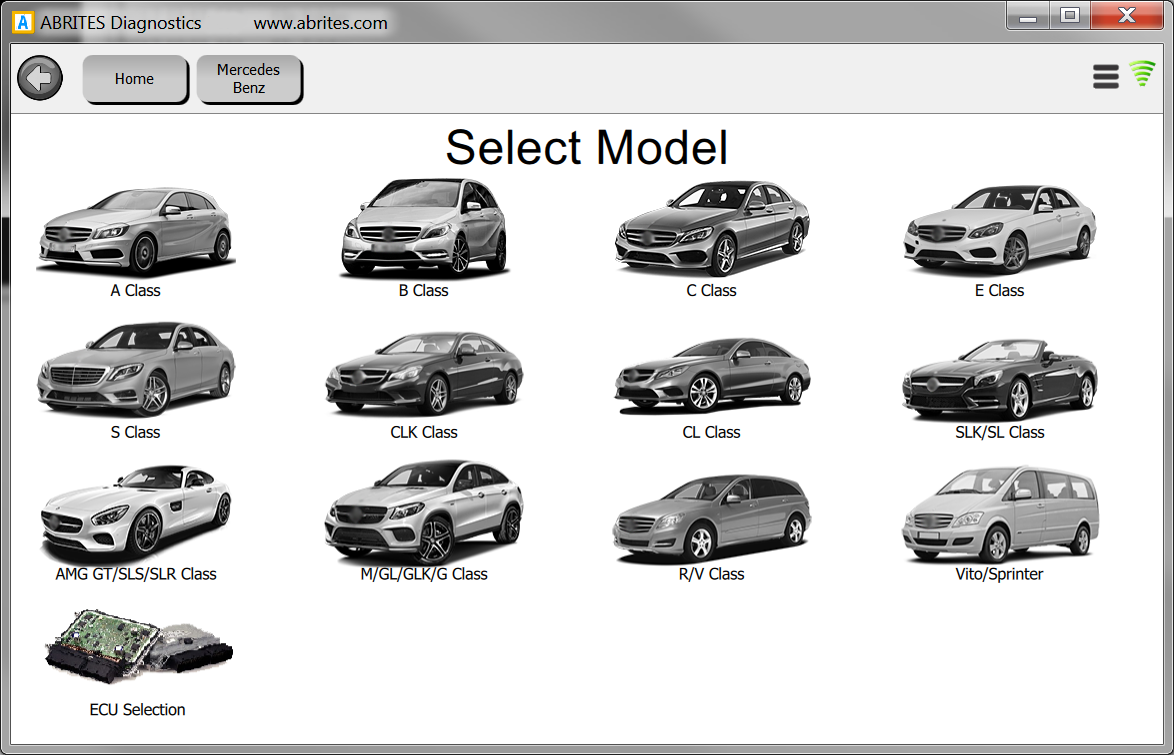Image resolution: width=1174 pixels, height=755 pixels.
Task: Click the 'AMG GT/SLS/SLR Class' label
Action: pos(136,574)
